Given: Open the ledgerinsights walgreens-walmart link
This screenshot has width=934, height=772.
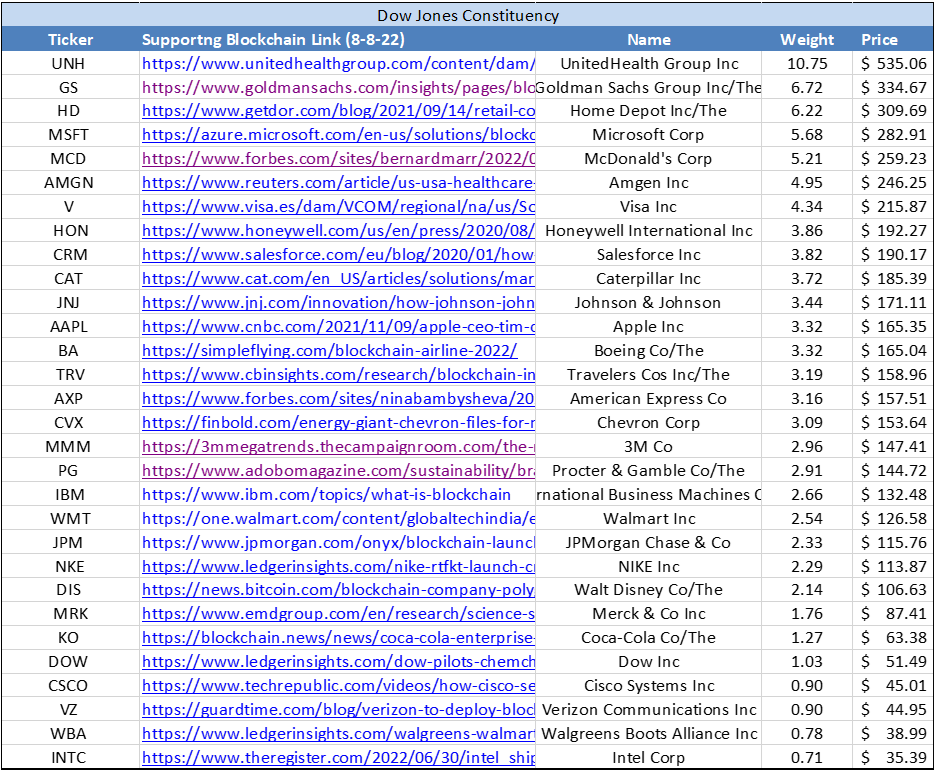Looking at the screenshot, I should (338, 733).
